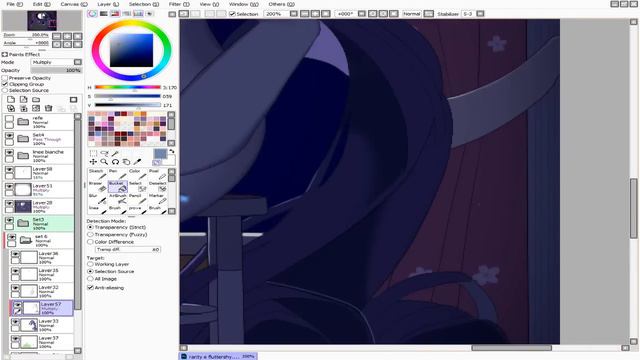The image size is (640, 360).
Task: Select the hand pan tool
Action: pos(127,162)
